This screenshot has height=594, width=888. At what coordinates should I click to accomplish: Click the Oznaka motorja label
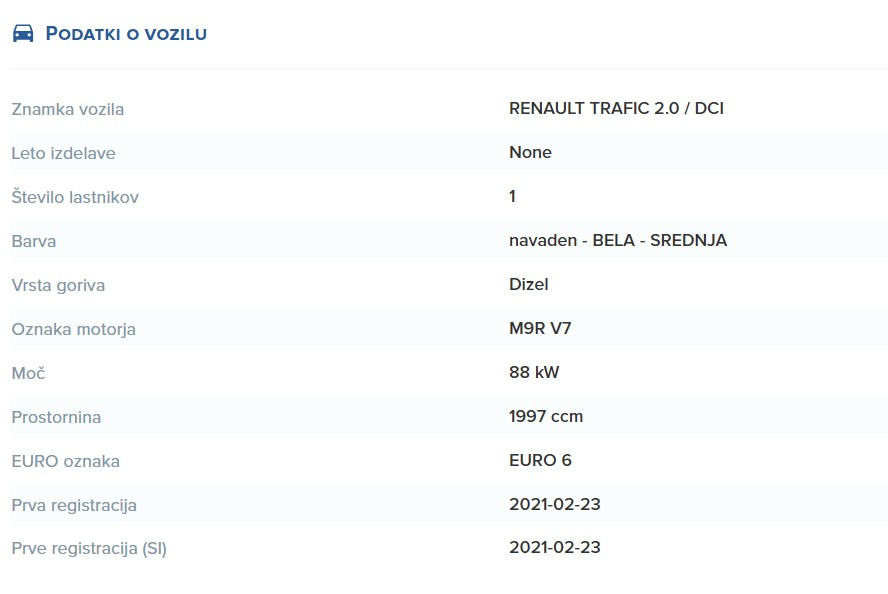[74, 329]
